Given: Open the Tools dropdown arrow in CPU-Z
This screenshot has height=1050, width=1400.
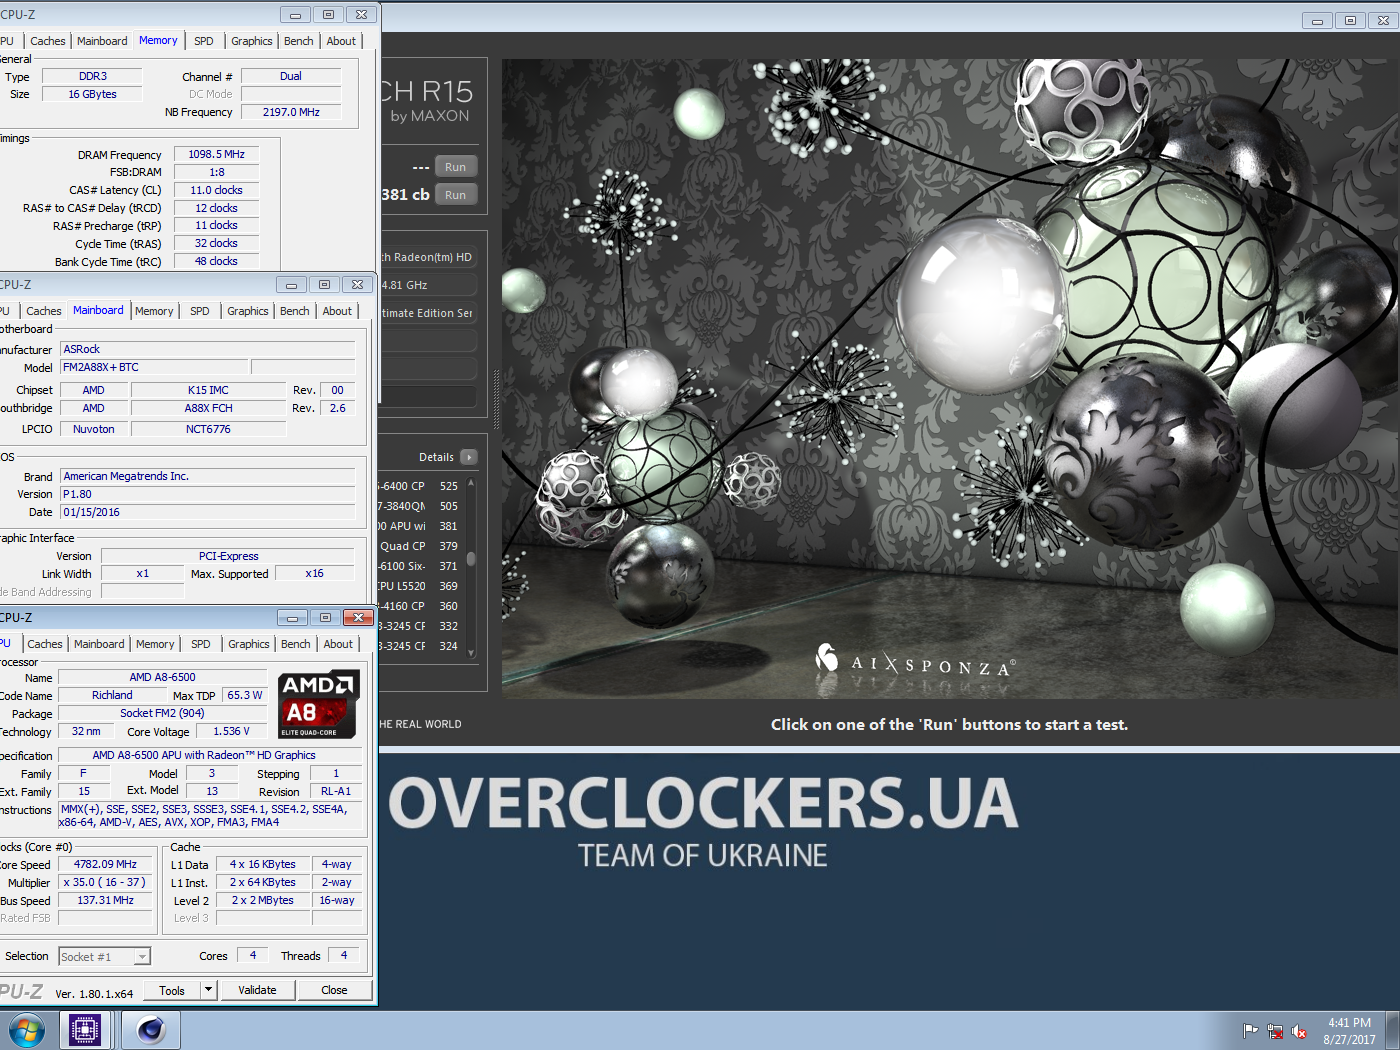Looking at the screenshot, I should [x=208, y=990].
